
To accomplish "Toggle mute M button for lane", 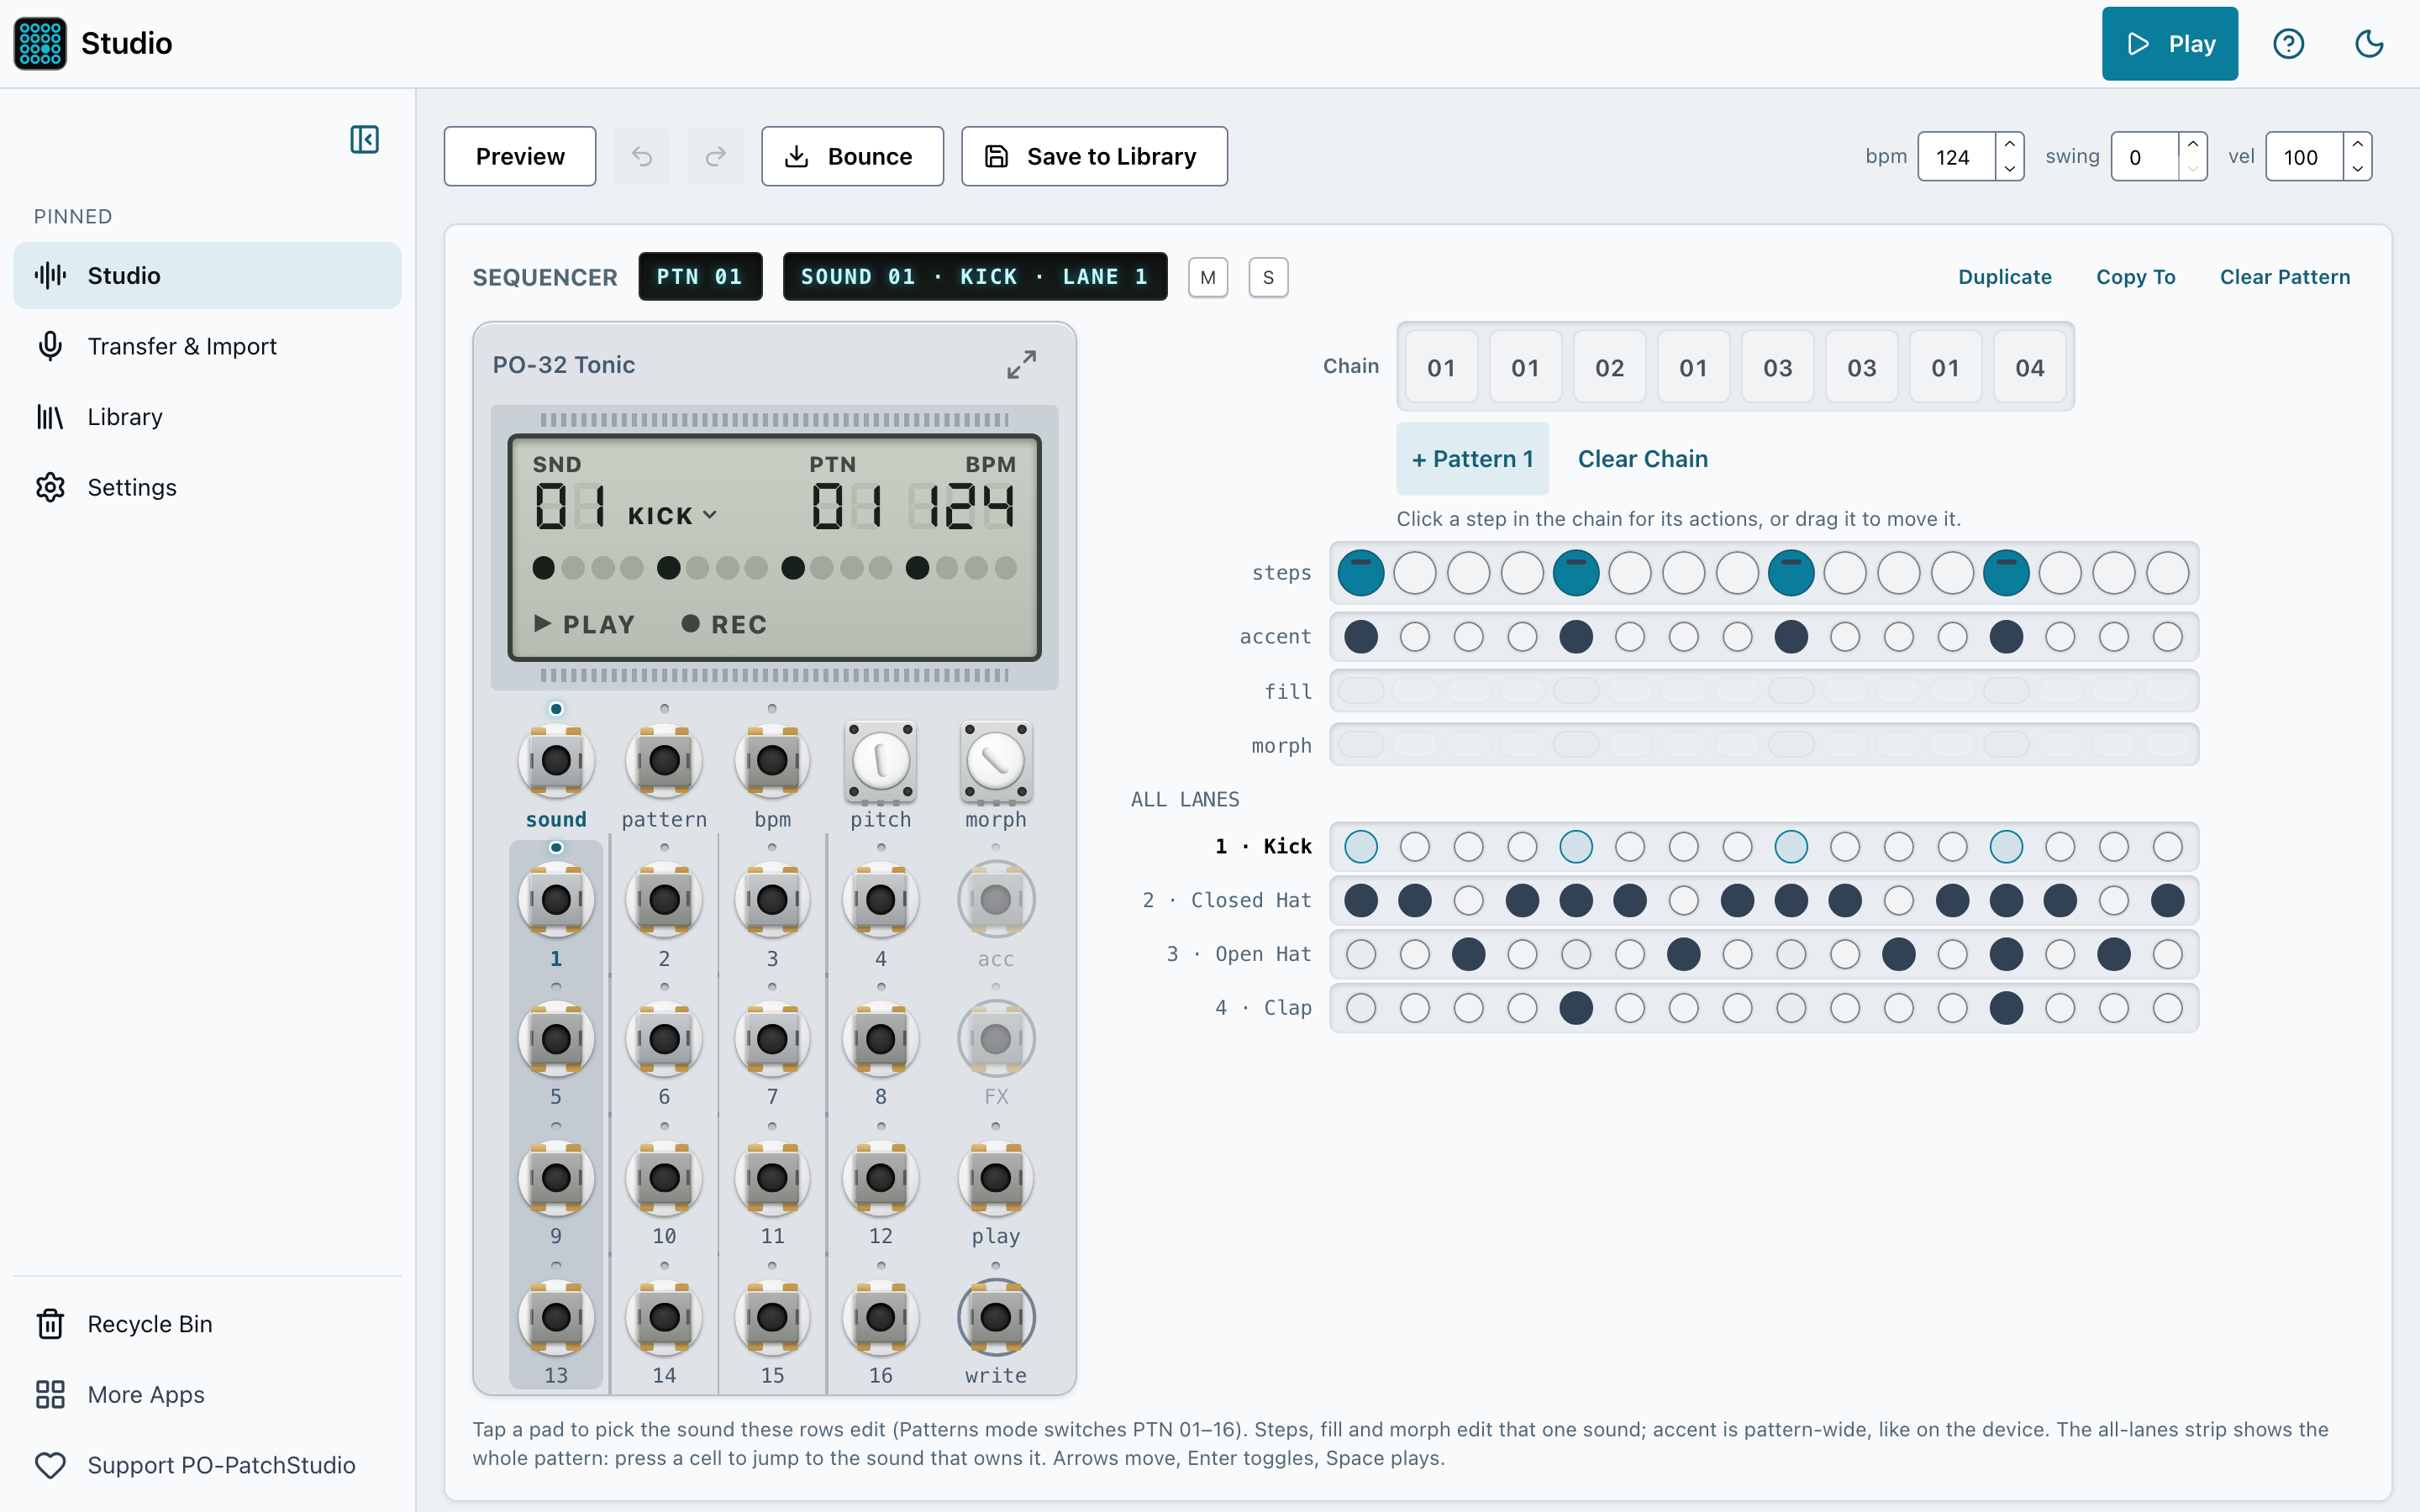I will tap(1208, 277).
